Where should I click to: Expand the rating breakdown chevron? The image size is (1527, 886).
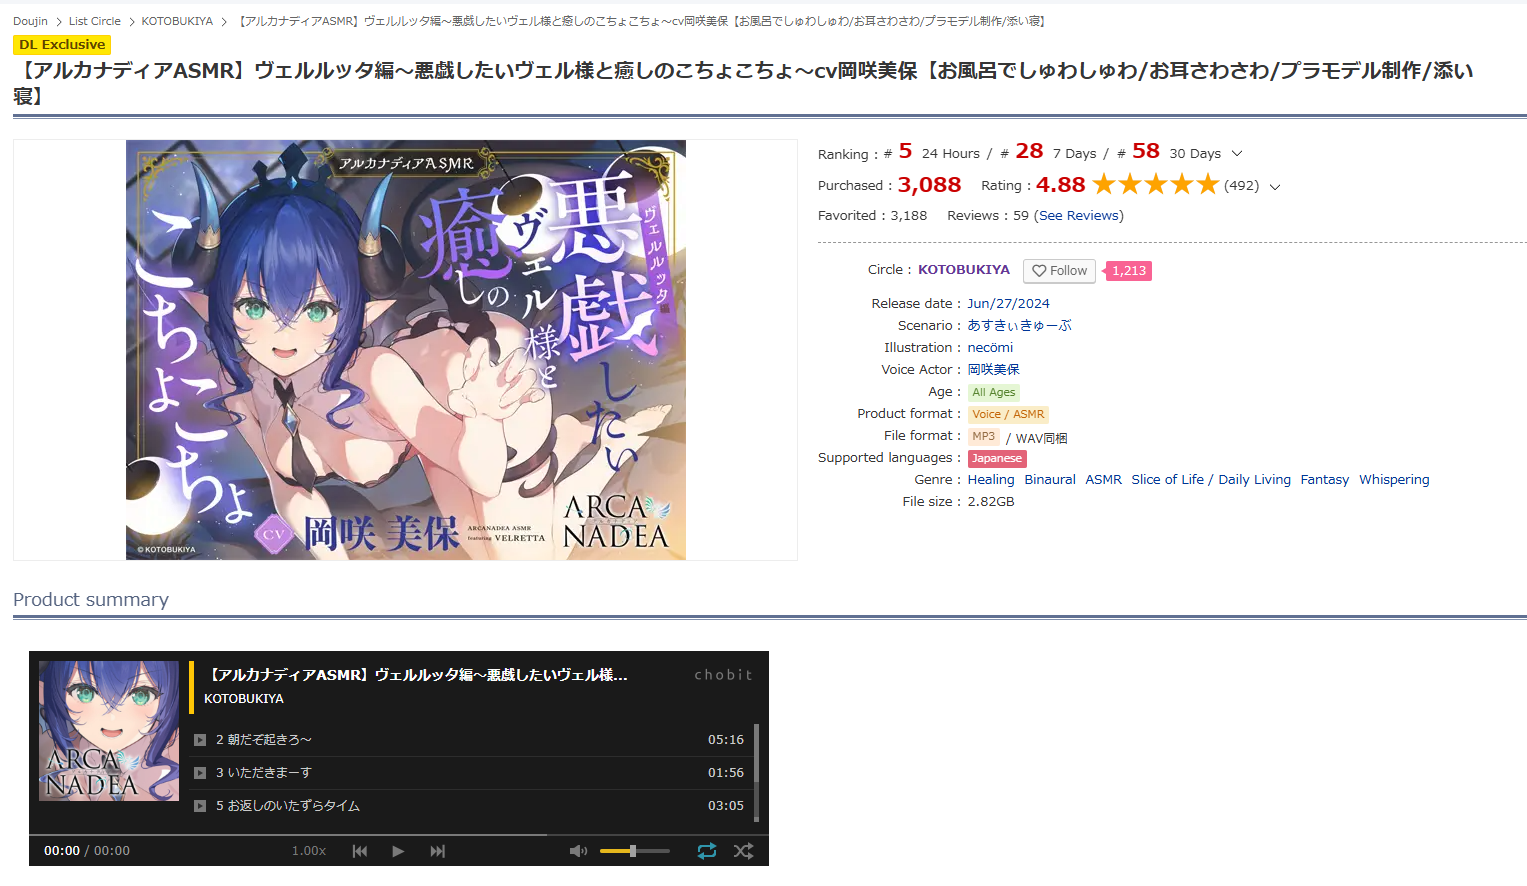click(x=1275, y=186)
